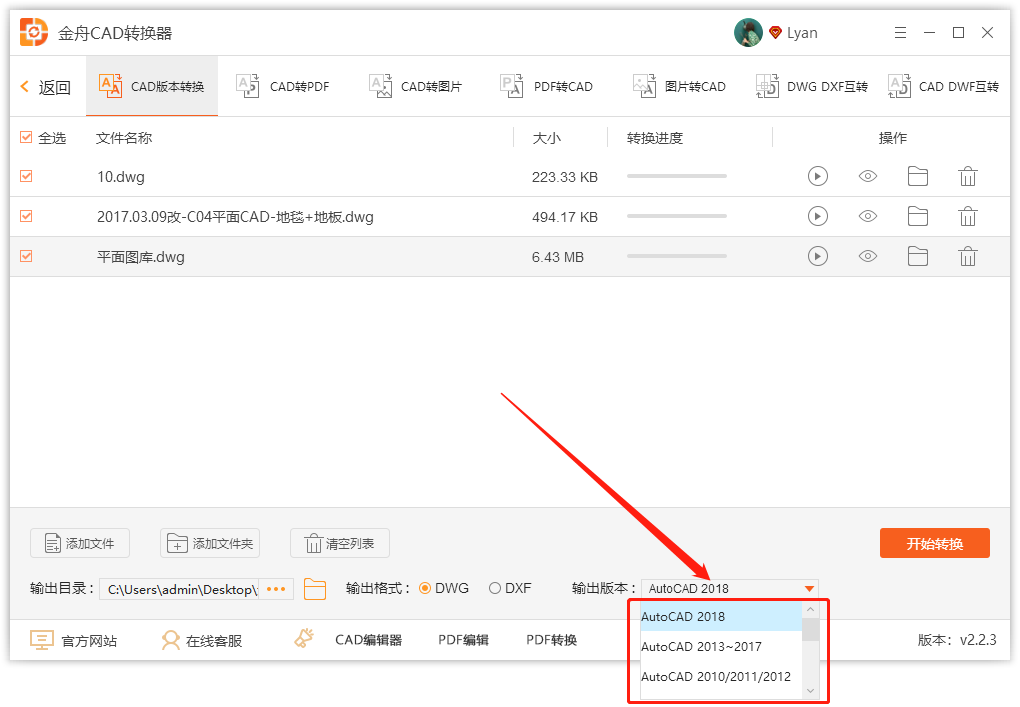Screen dimensions: 1020x707
Task: Click the 开始转换 convert button
Action: point(934,543)
